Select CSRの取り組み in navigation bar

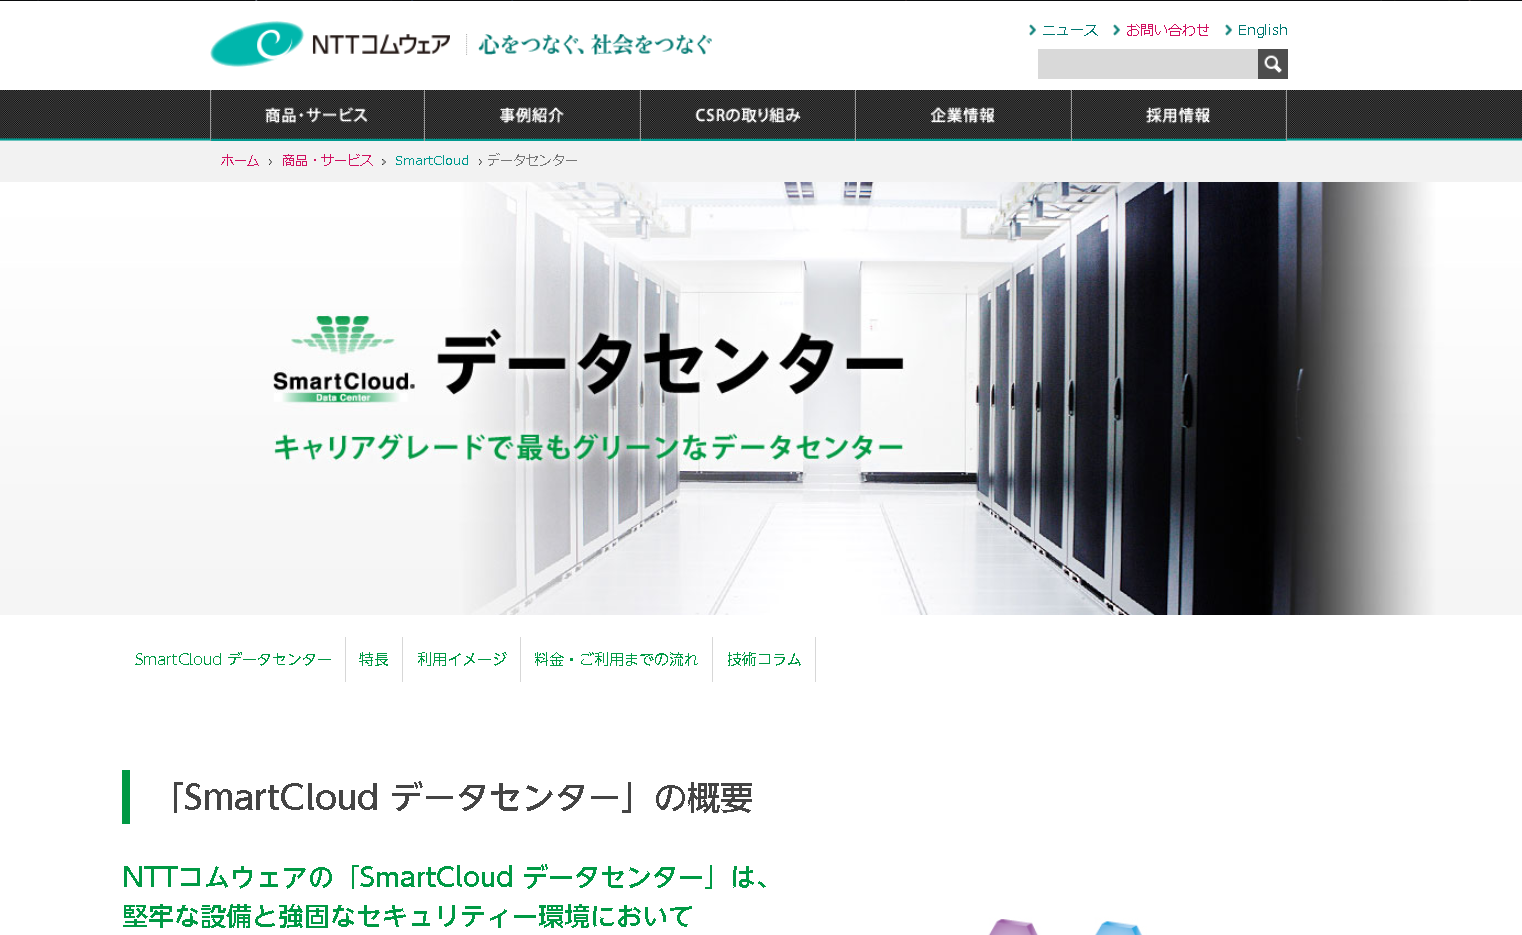click(748, 115)
